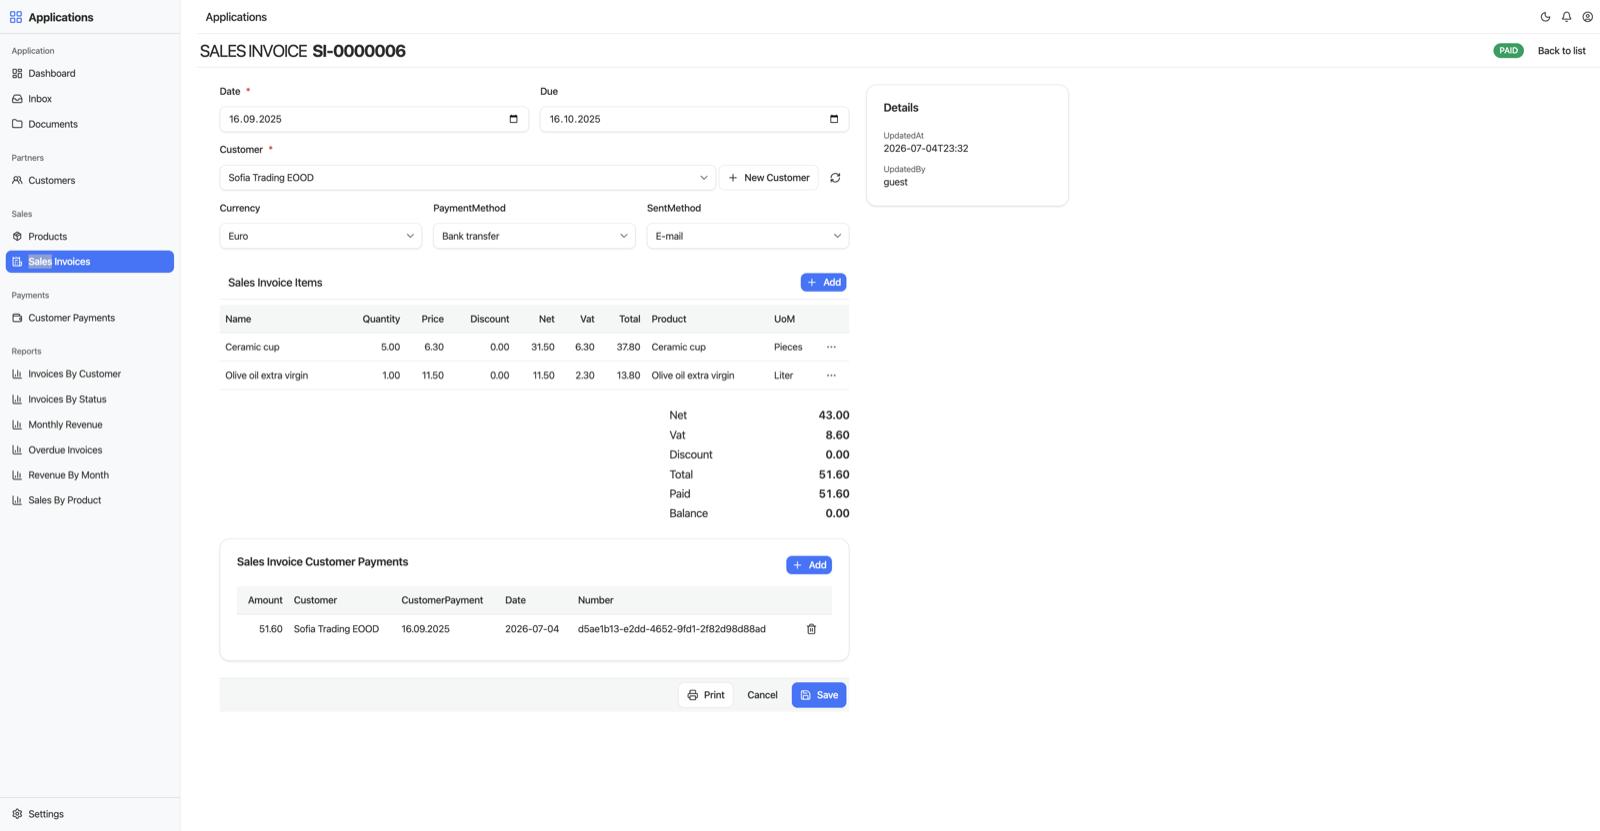Click the Customers people icon
This screenshot has height=831, width=1600.
click(17, 180)
